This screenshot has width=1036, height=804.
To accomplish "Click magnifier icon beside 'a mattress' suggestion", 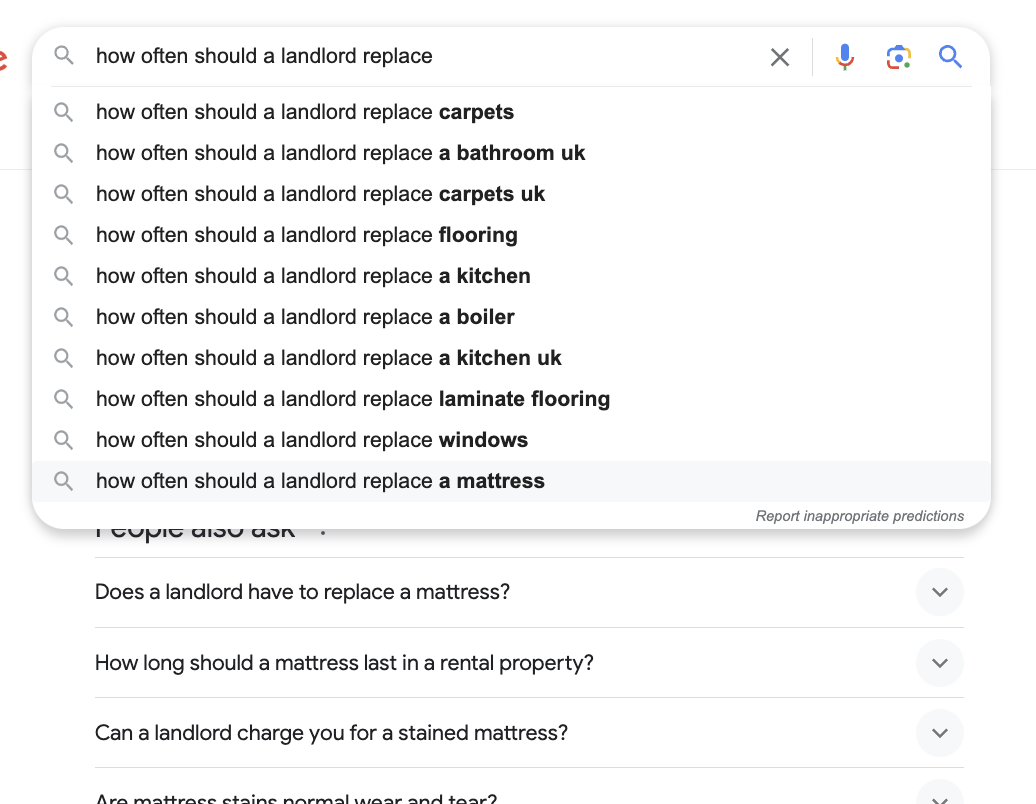I will pyautogui.click(x=64, y=481).
